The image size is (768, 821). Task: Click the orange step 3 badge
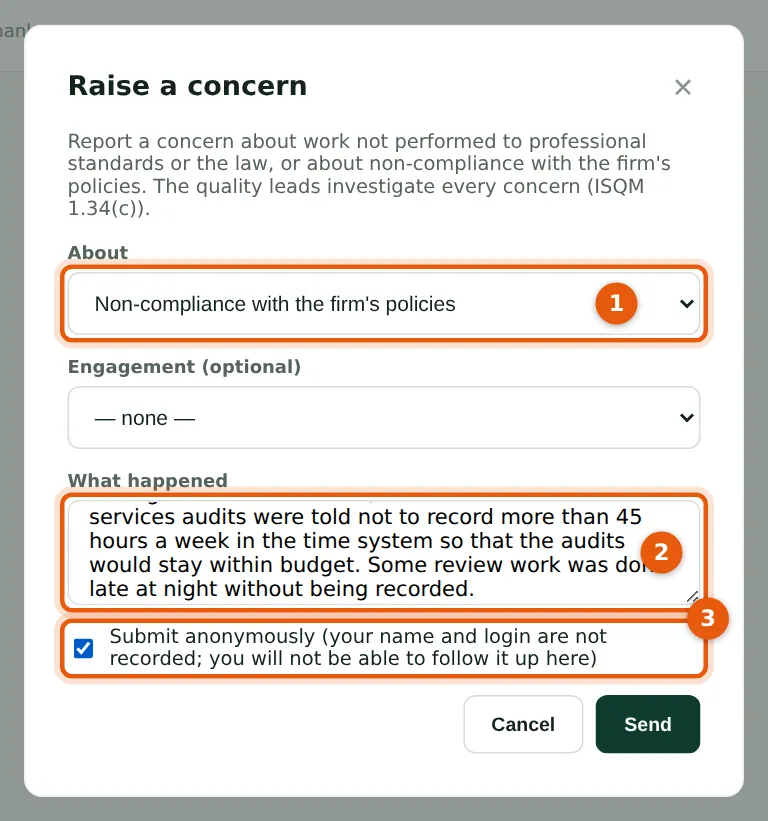(x=708, y=618)
